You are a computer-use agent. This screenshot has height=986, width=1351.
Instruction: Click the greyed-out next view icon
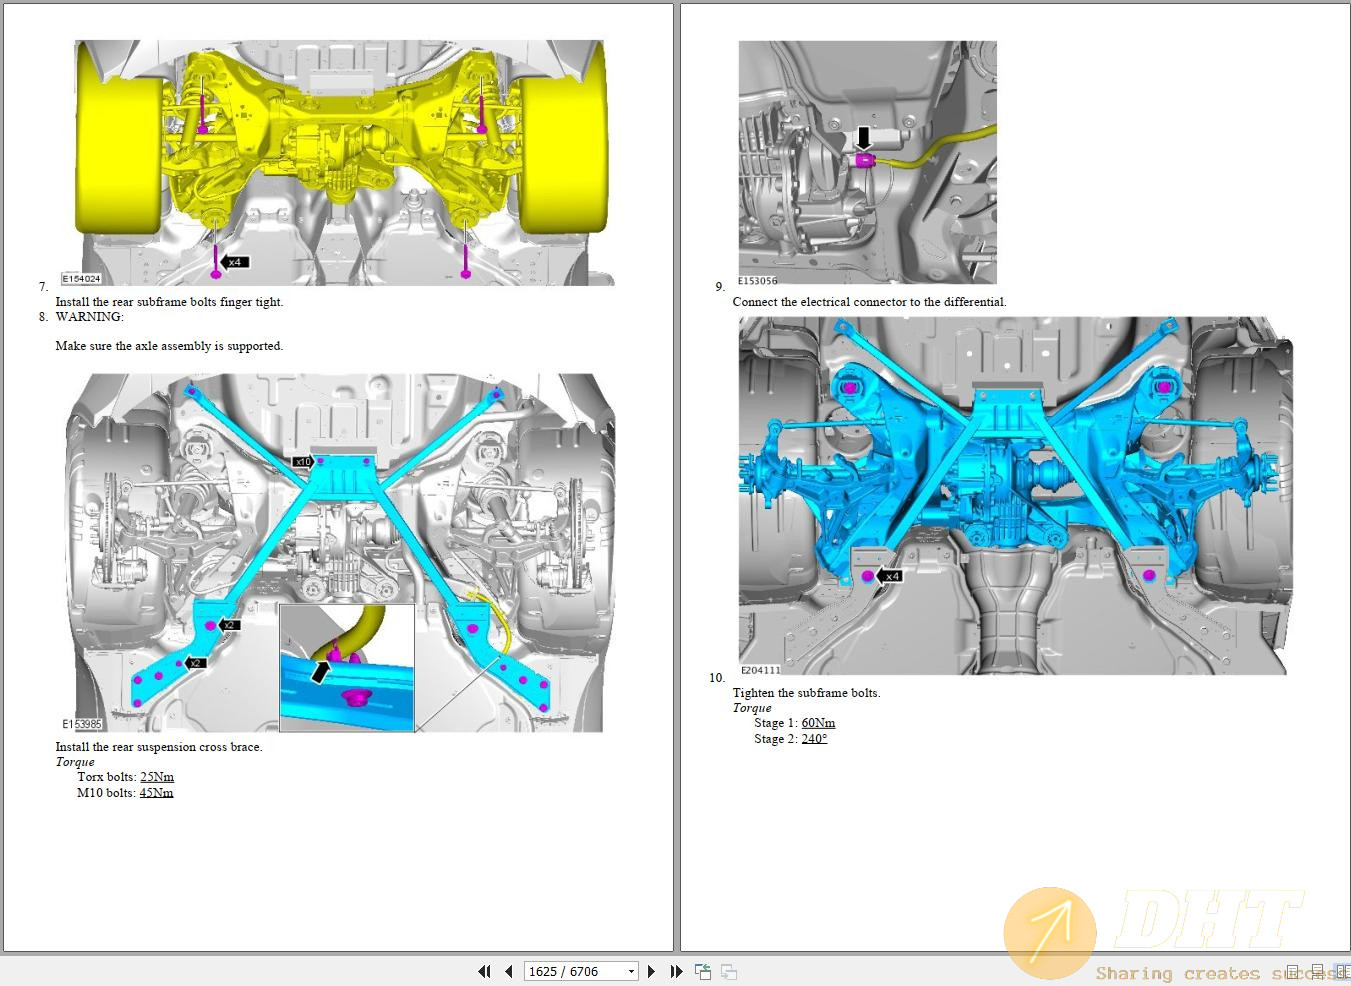tap(729, 971)
